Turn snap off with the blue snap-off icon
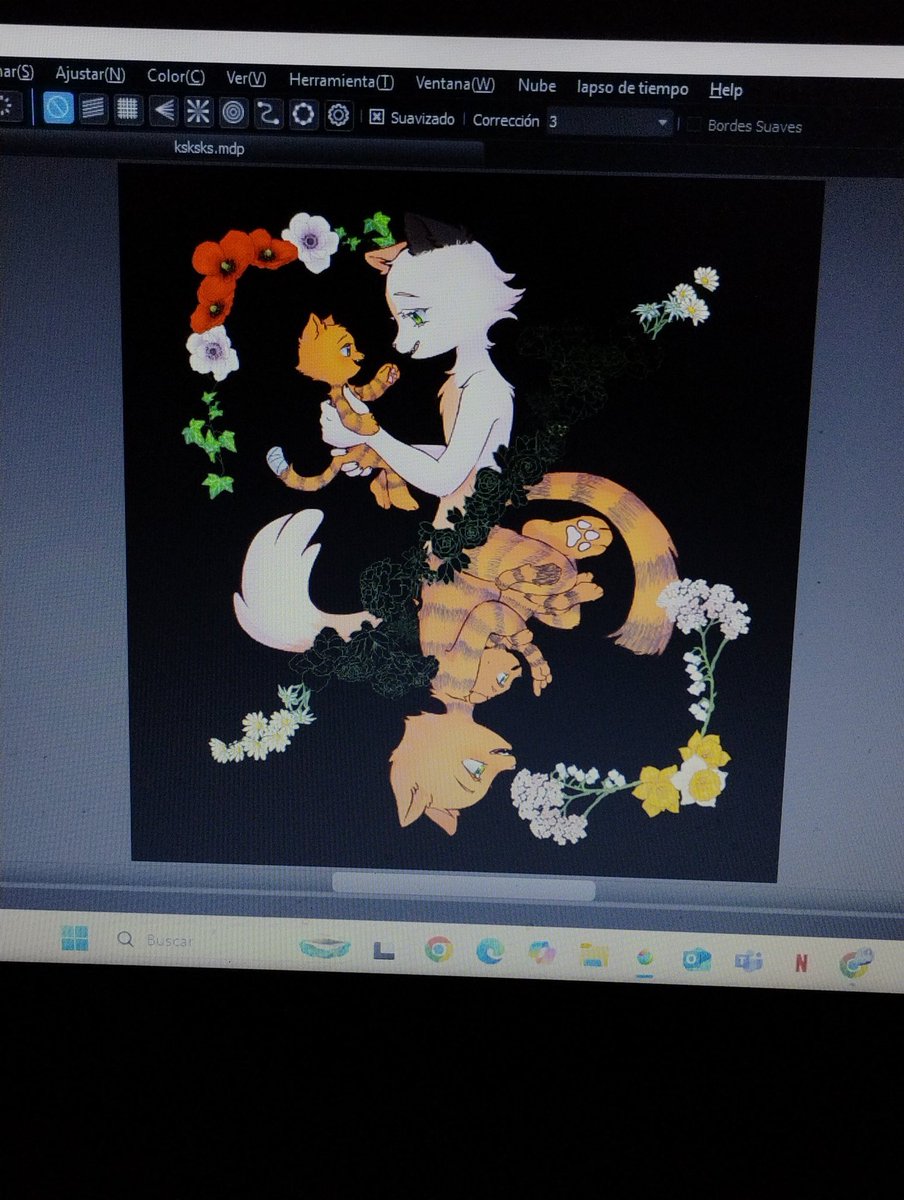The width and height of the screenshot is (904, 1200). [x=59, y=108]
